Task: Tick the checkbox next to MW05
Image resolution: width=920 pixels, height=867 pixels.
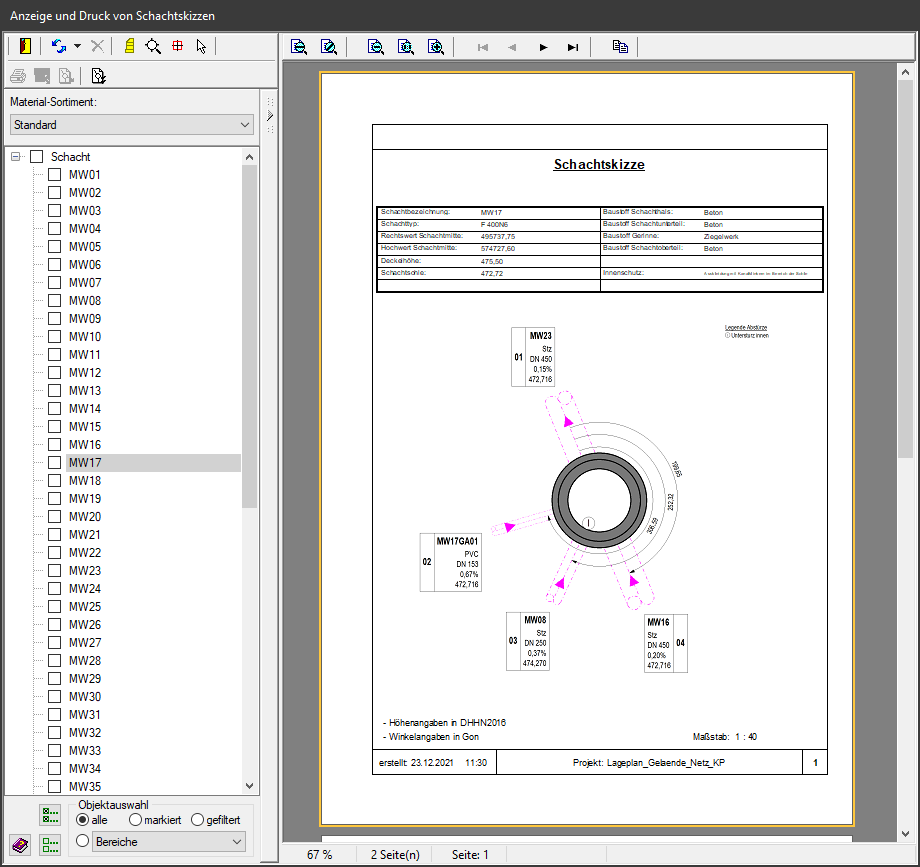Action: click(x=55, y=247)
